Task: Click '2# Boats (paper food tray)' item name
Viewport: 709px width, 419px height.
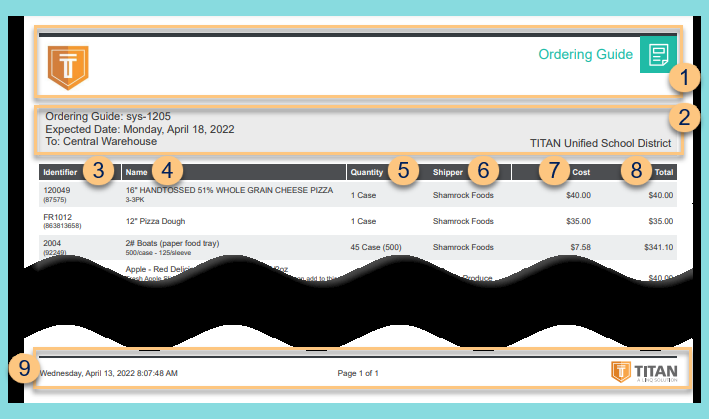Action: (172, 243)
